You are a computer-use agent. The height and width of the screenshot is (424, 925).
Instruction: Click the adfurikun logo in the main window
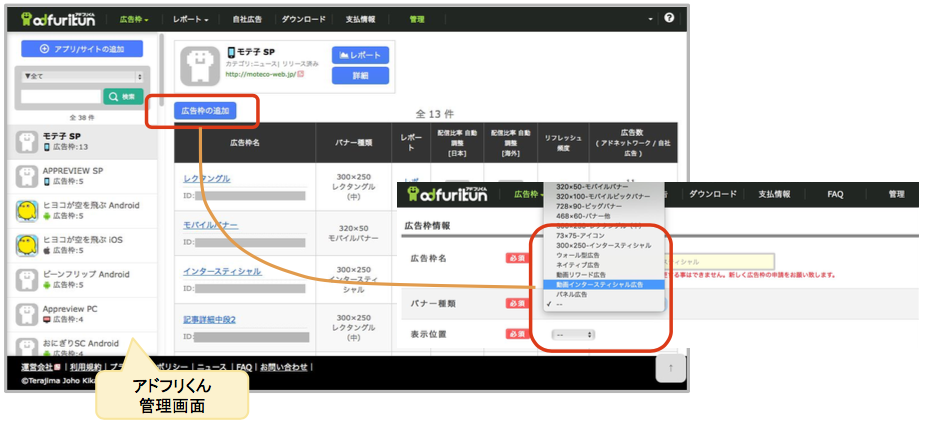(x=58, y=19)
